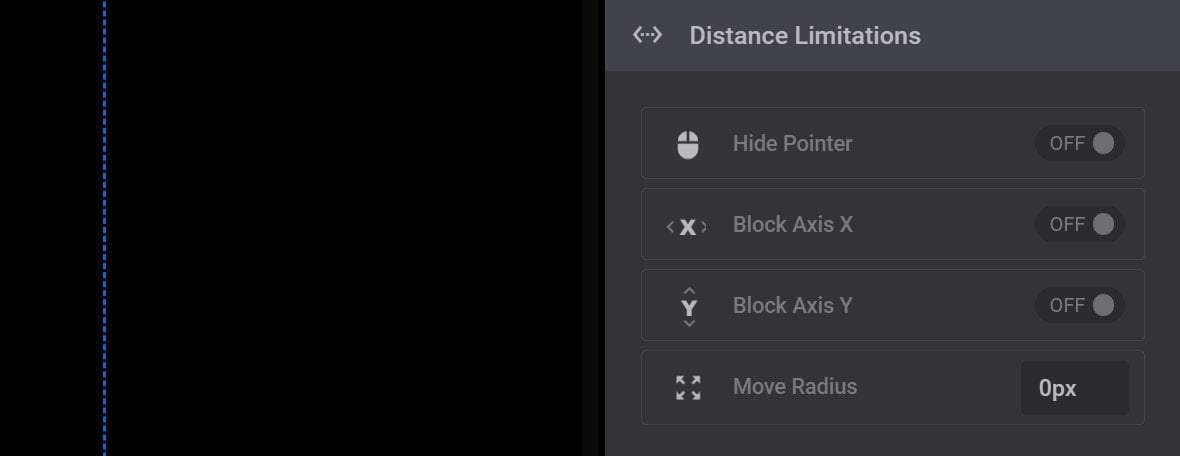Select the Hide Pointer label

click(792, 144)
